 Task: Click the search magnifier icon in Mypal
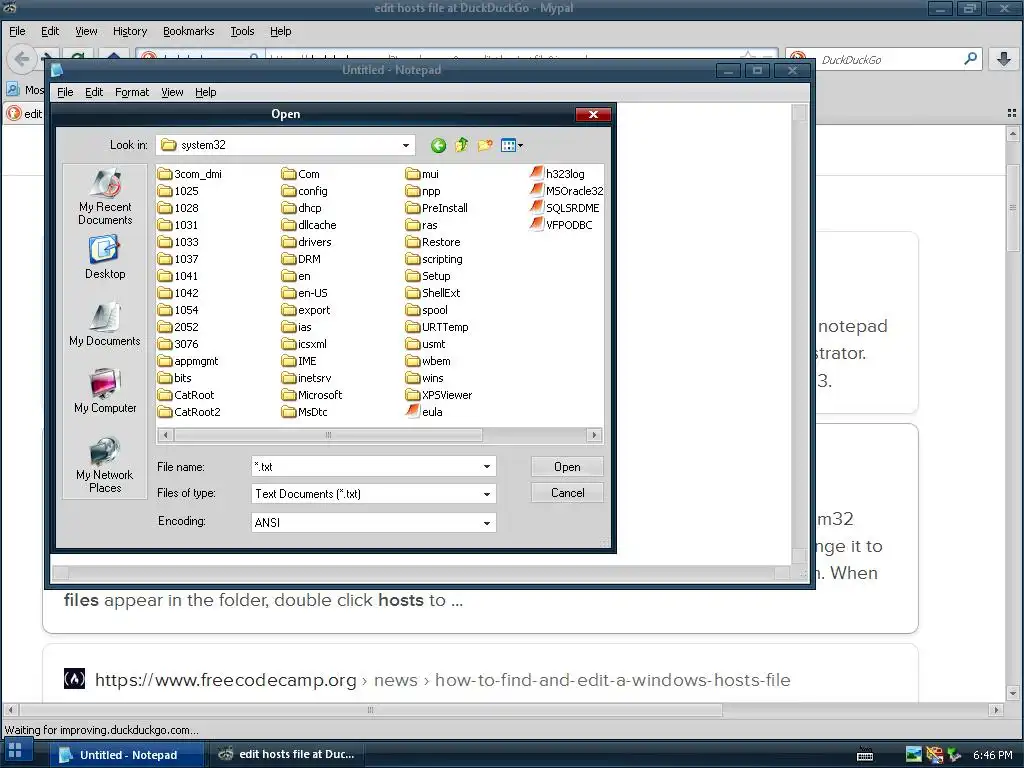pyautogui.click(x=971, y=59)
